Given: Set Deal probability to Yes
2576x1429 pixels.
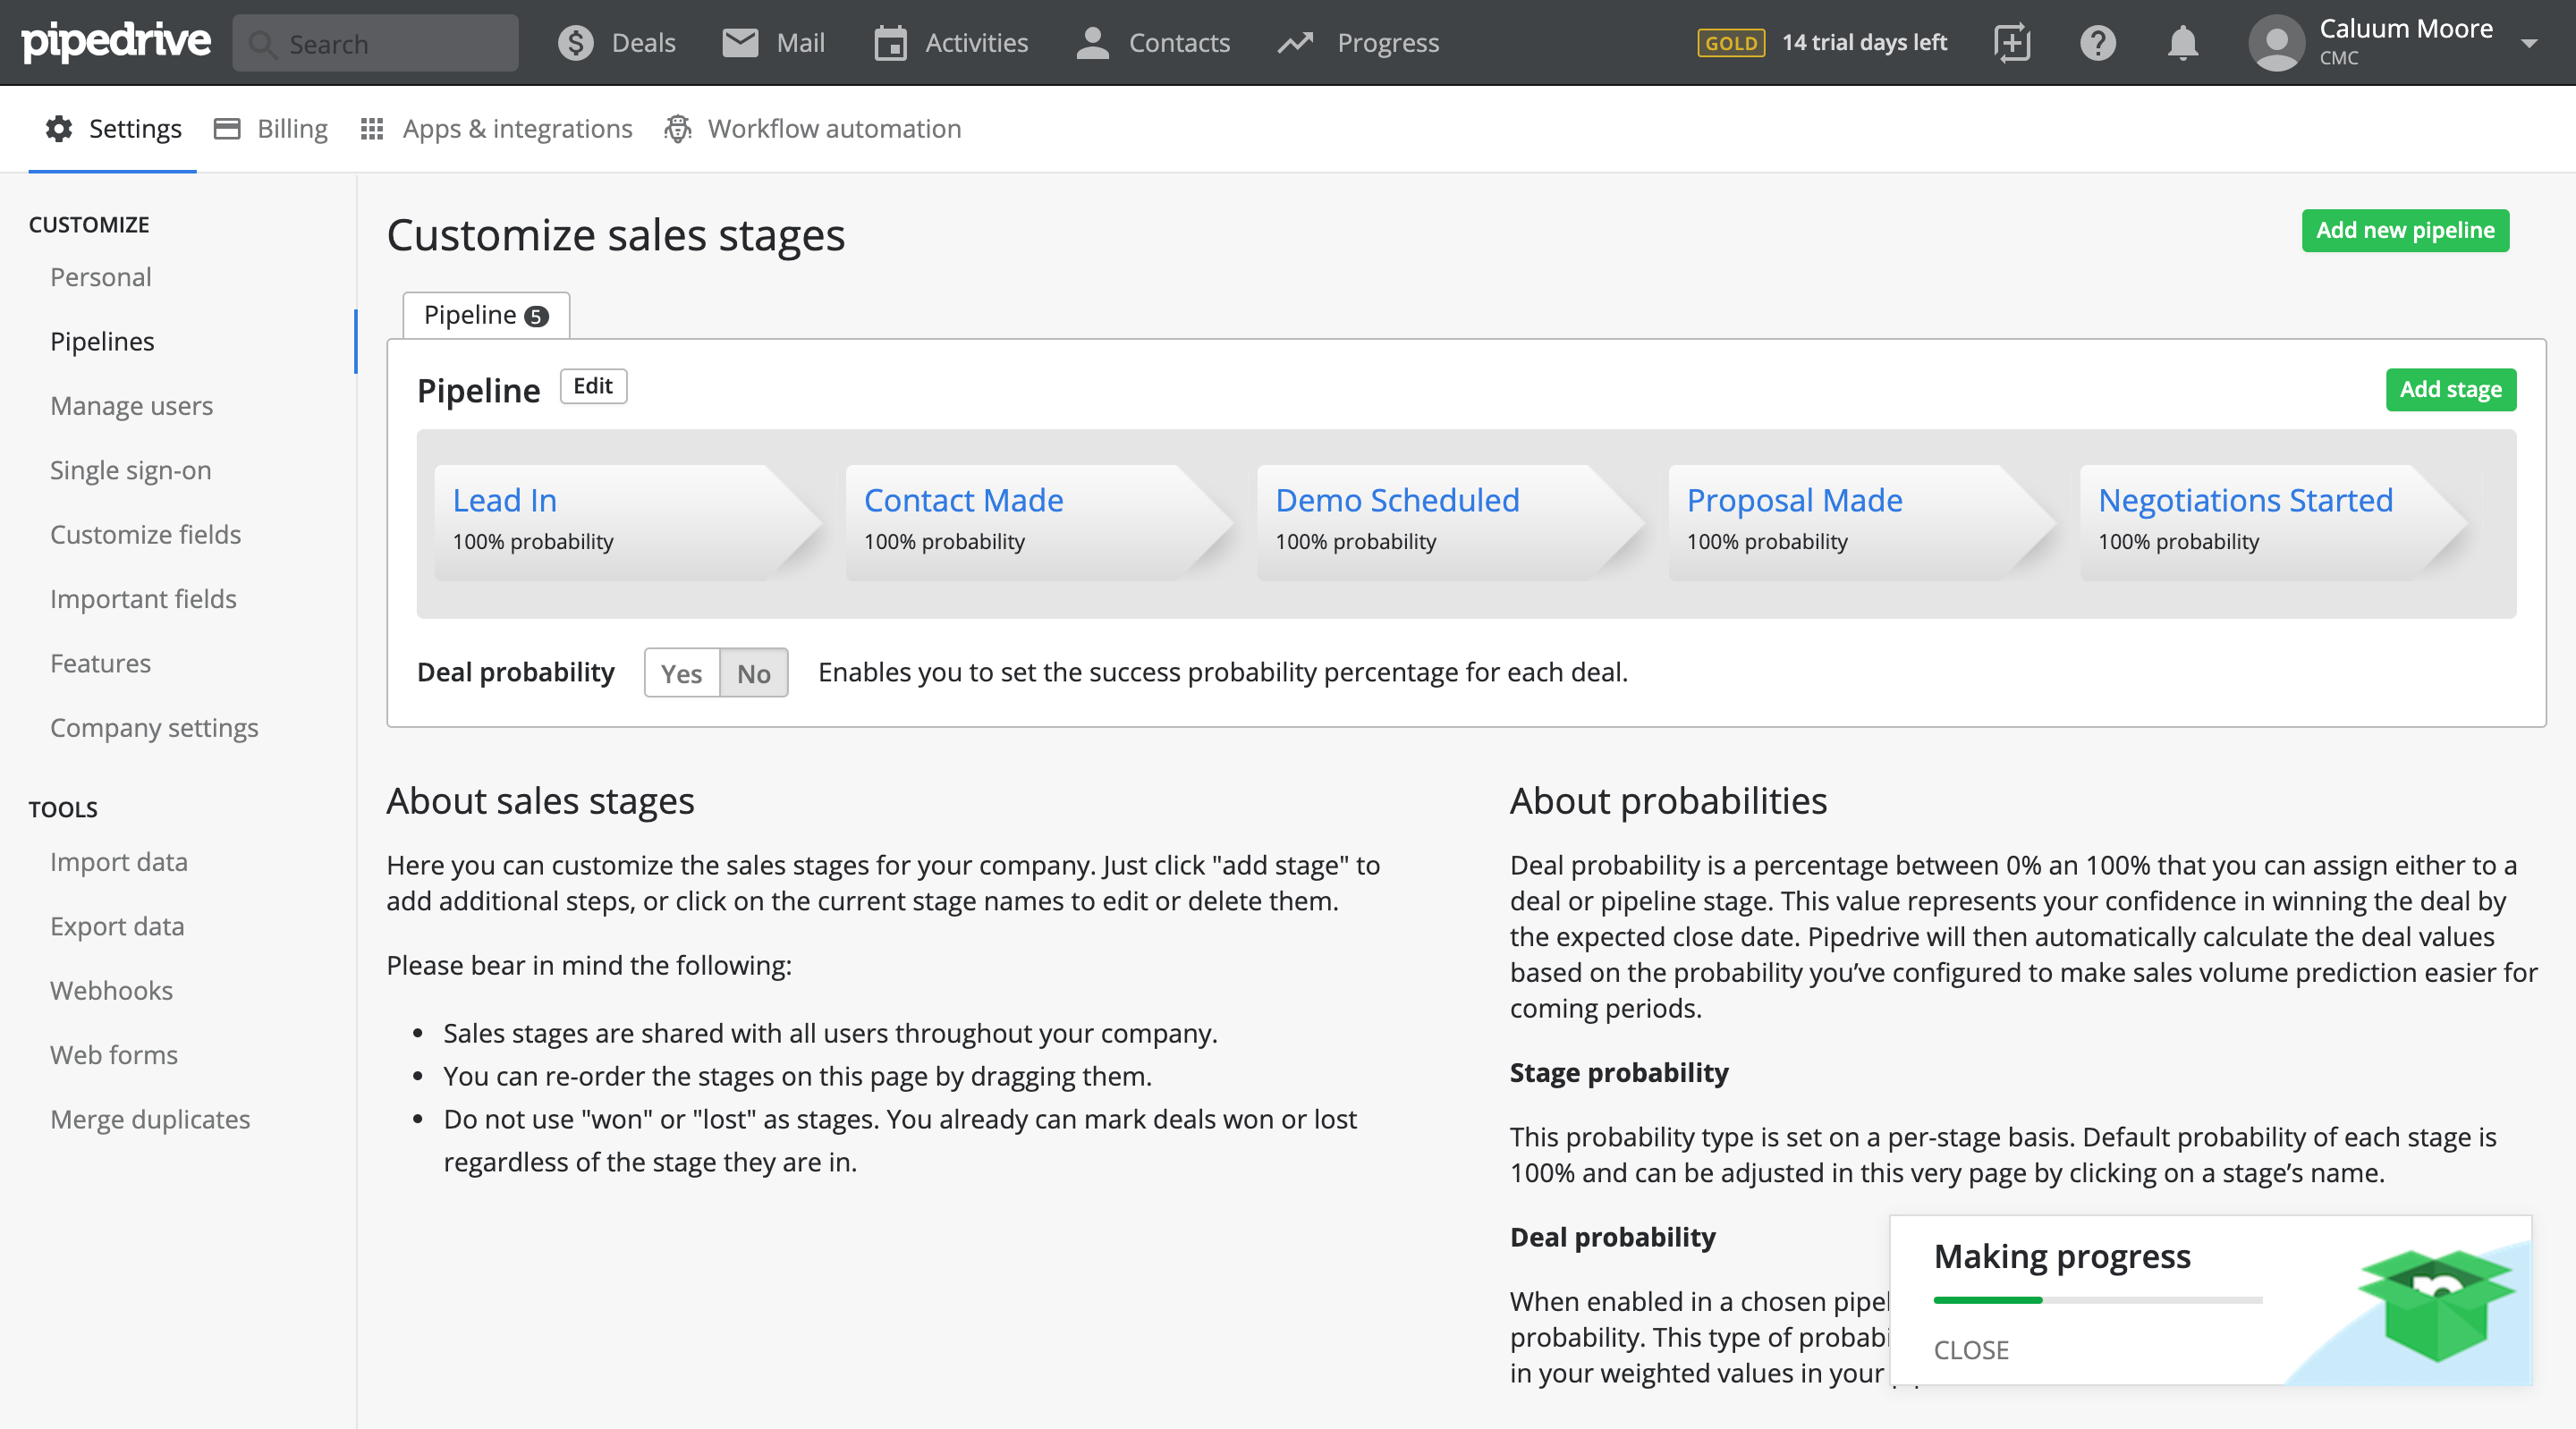Looking at the screenshot, I should (681, 673).
